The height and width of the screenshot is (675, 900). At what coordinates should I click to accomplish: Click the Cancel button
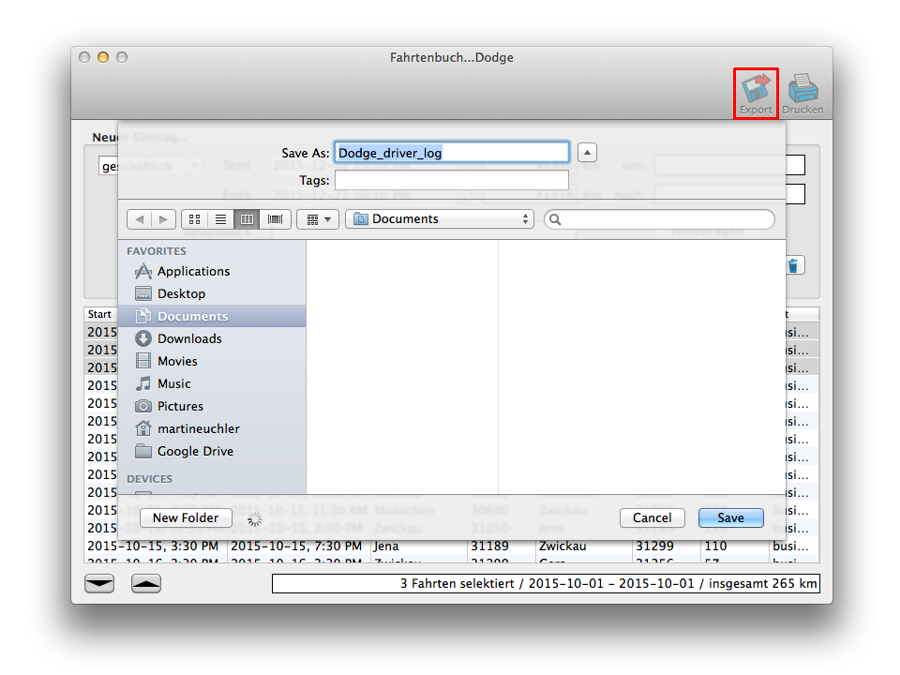tap(652, 518)
